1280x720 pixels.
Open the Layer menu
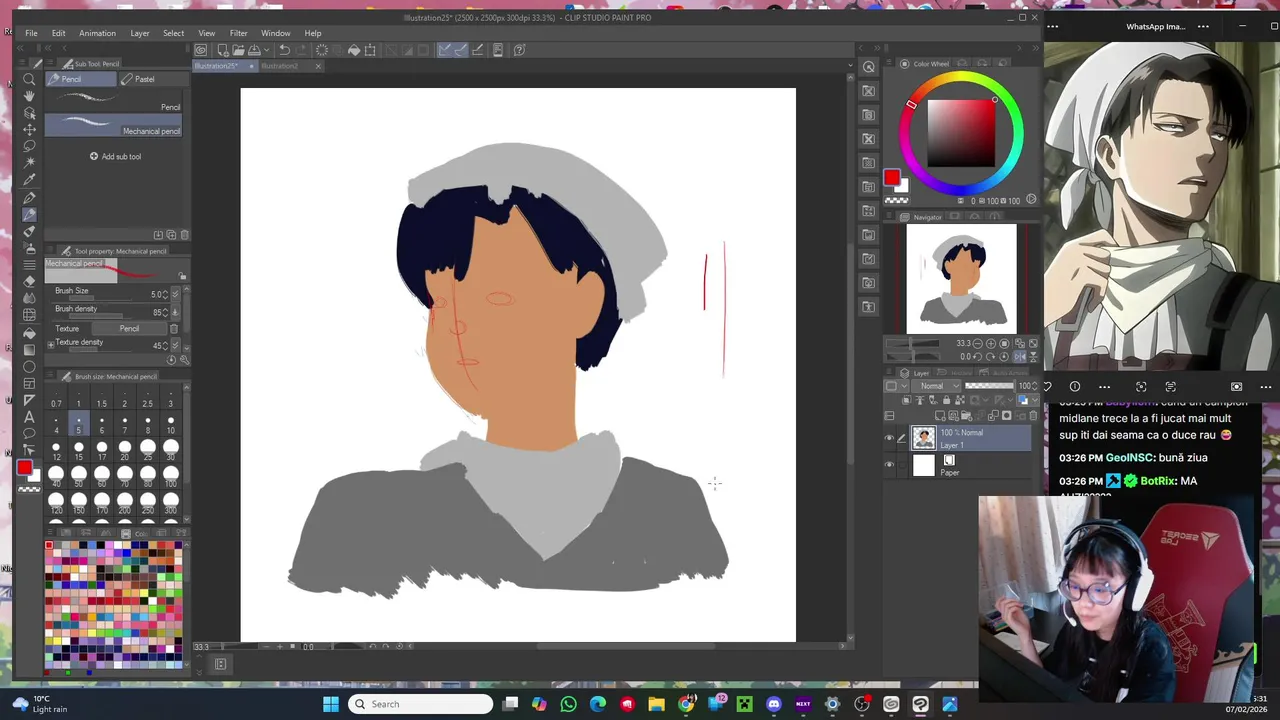pos(140,33)
